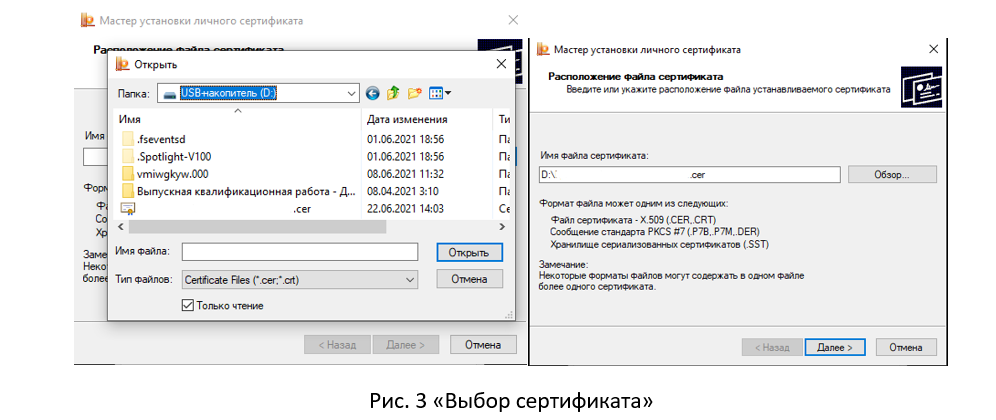The width and height of the screenshot is (996, 420).
Task: Create a new folder icon
Action: [x=415, y=93]
